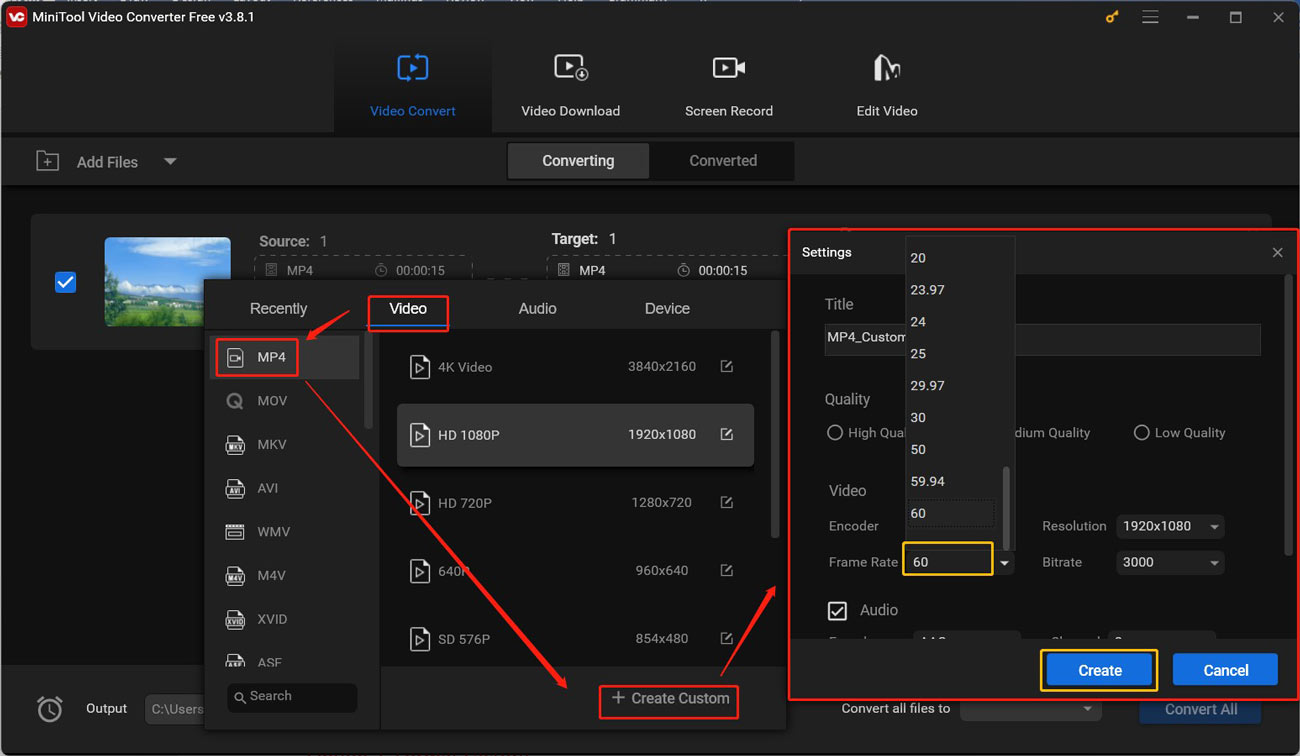Click the Add Files icon
This screenshot has height=756, width=1300.
[x=47, y=161]
